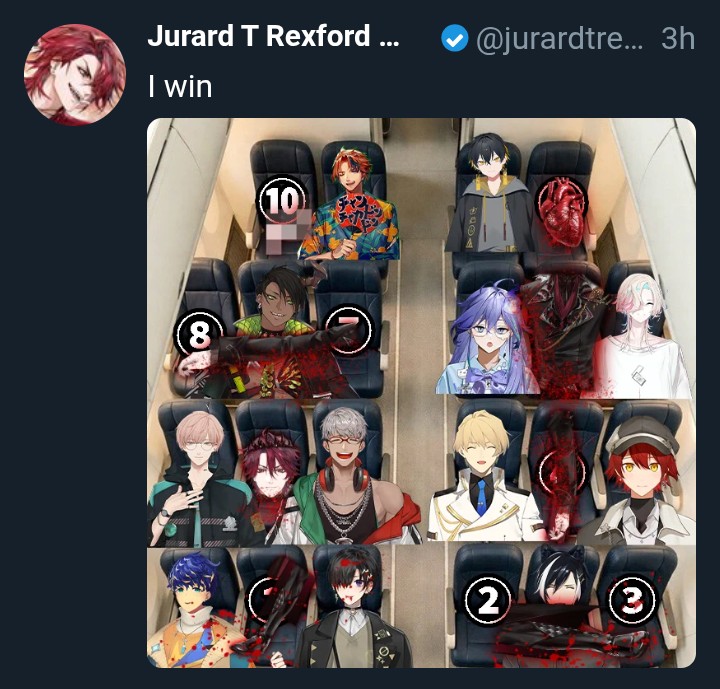Click the @jurardtre... handle
The height and width of the screenshot is (689, 720).
(x=560, y=39)
